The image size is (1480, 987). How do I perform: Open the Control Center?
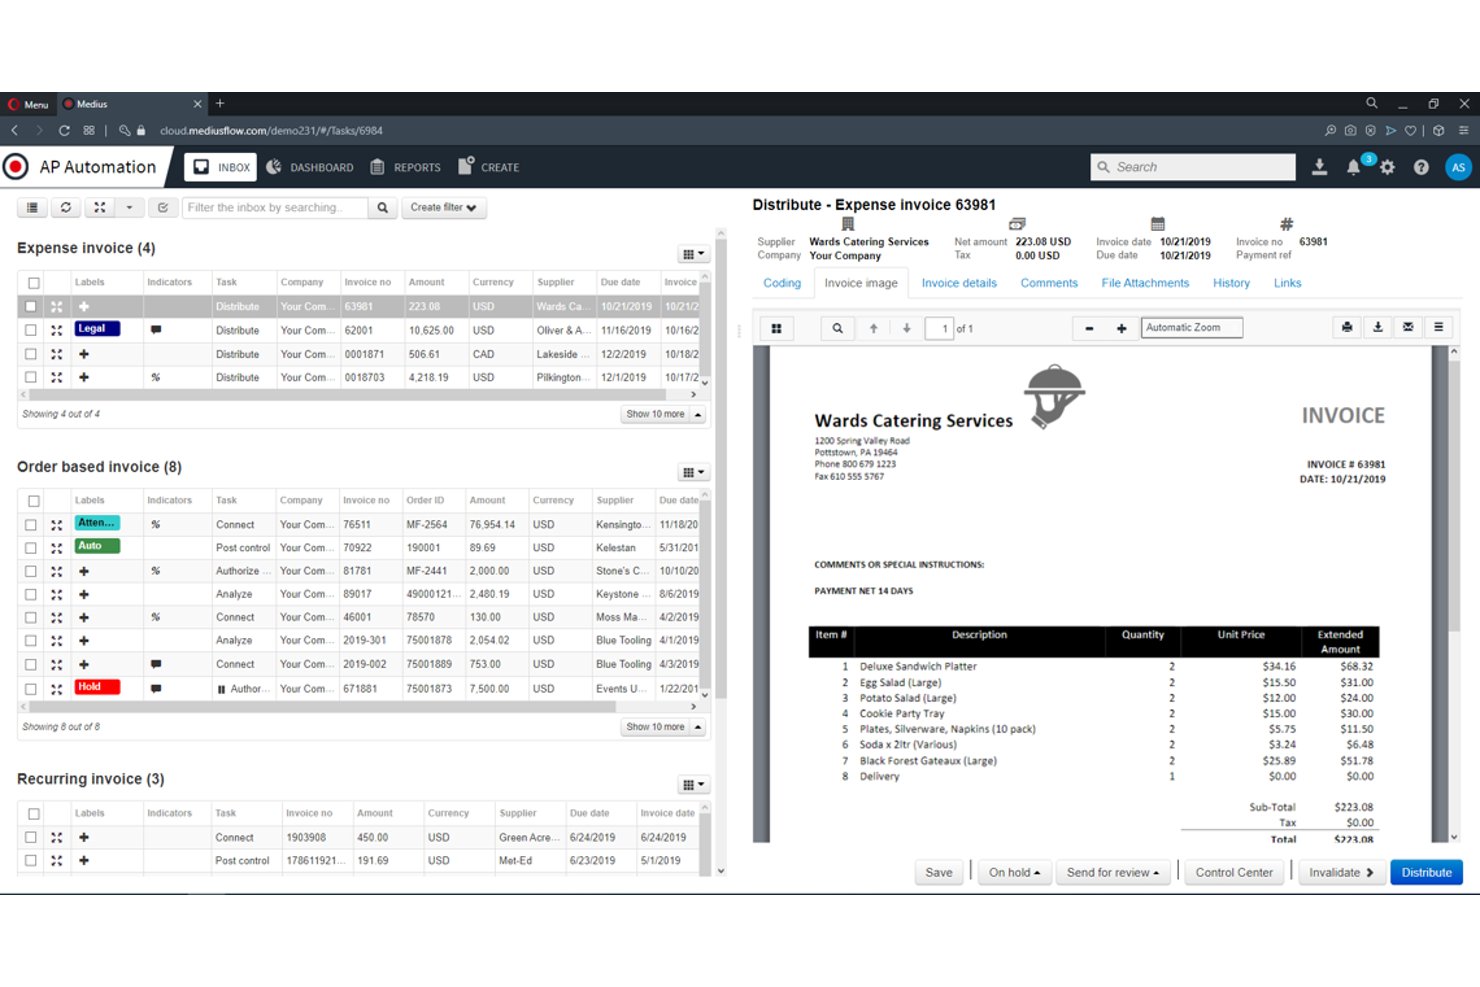[1234, 873]
